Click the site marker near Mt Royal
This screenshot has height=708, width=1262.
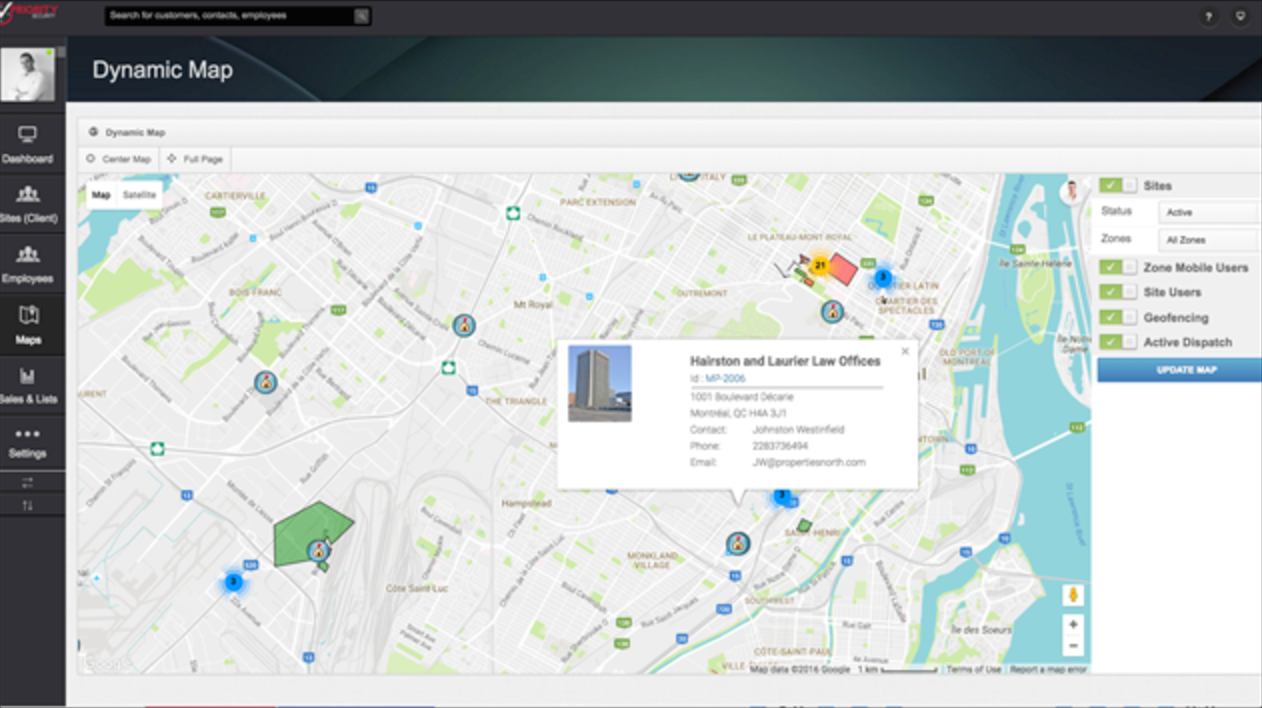coord(463,325)
